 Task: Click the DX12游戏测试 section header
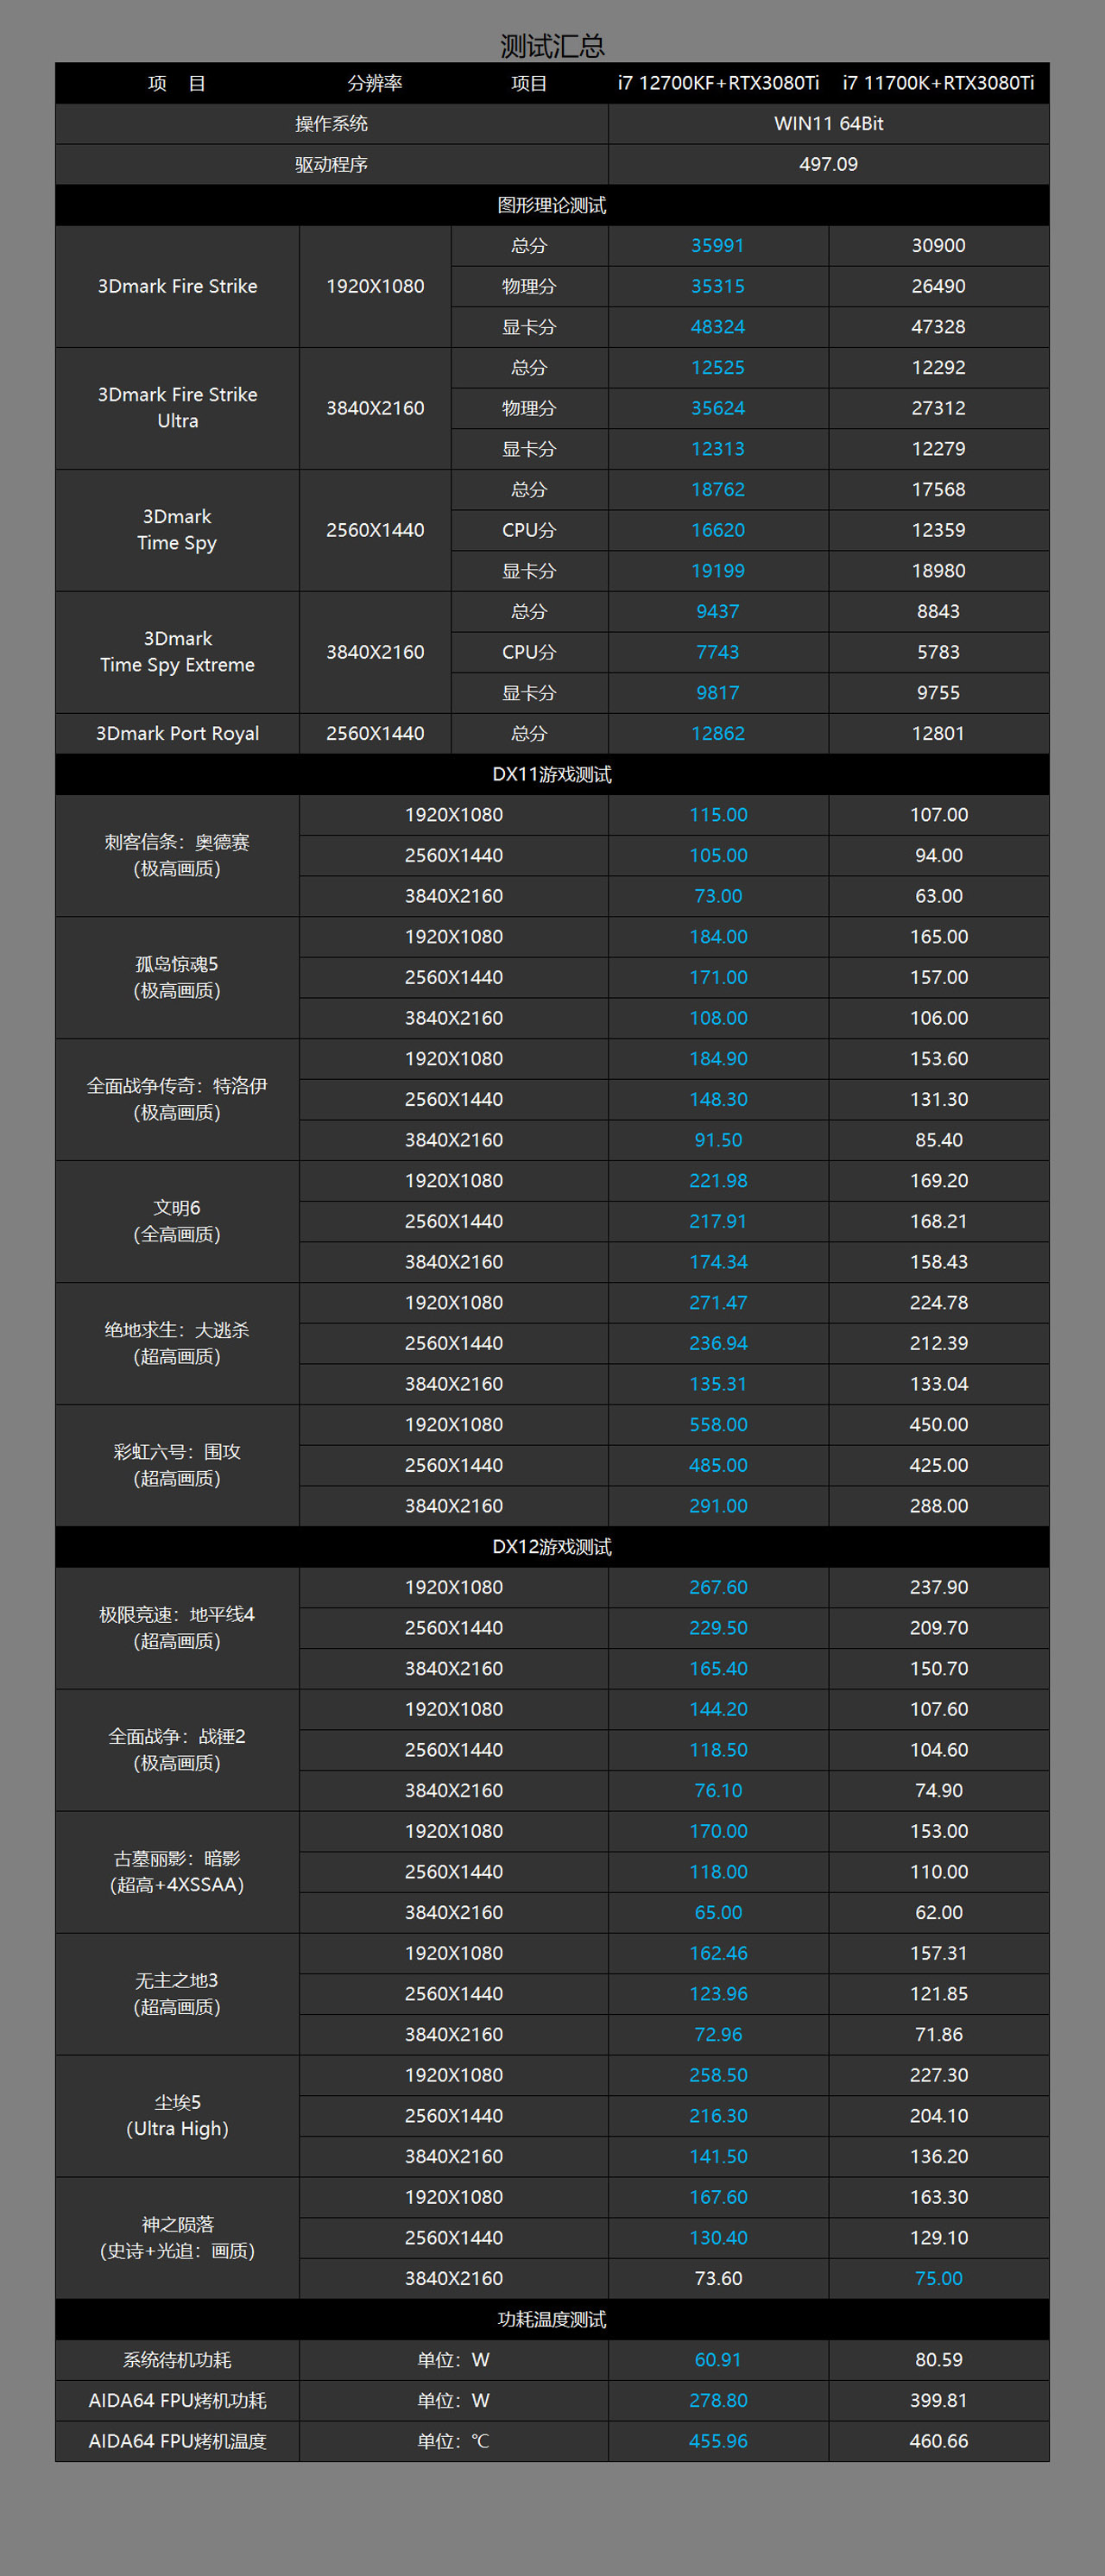coord(552,1547)
